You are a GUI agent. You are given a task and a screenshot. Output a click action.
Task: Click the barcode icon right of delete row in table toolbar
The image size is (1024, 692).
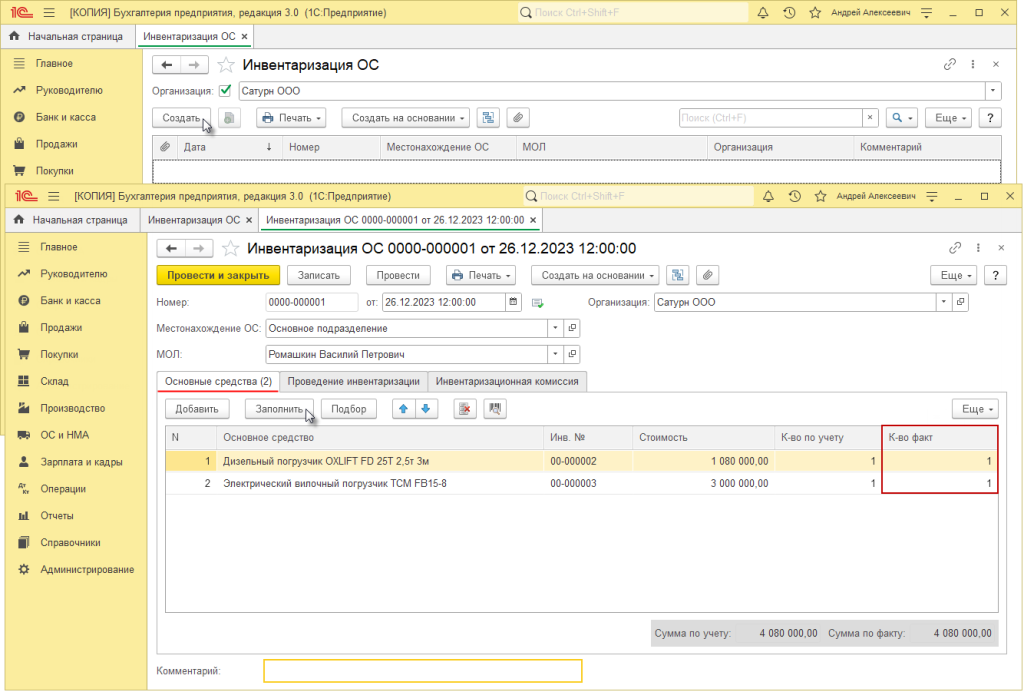click(495, 409)
